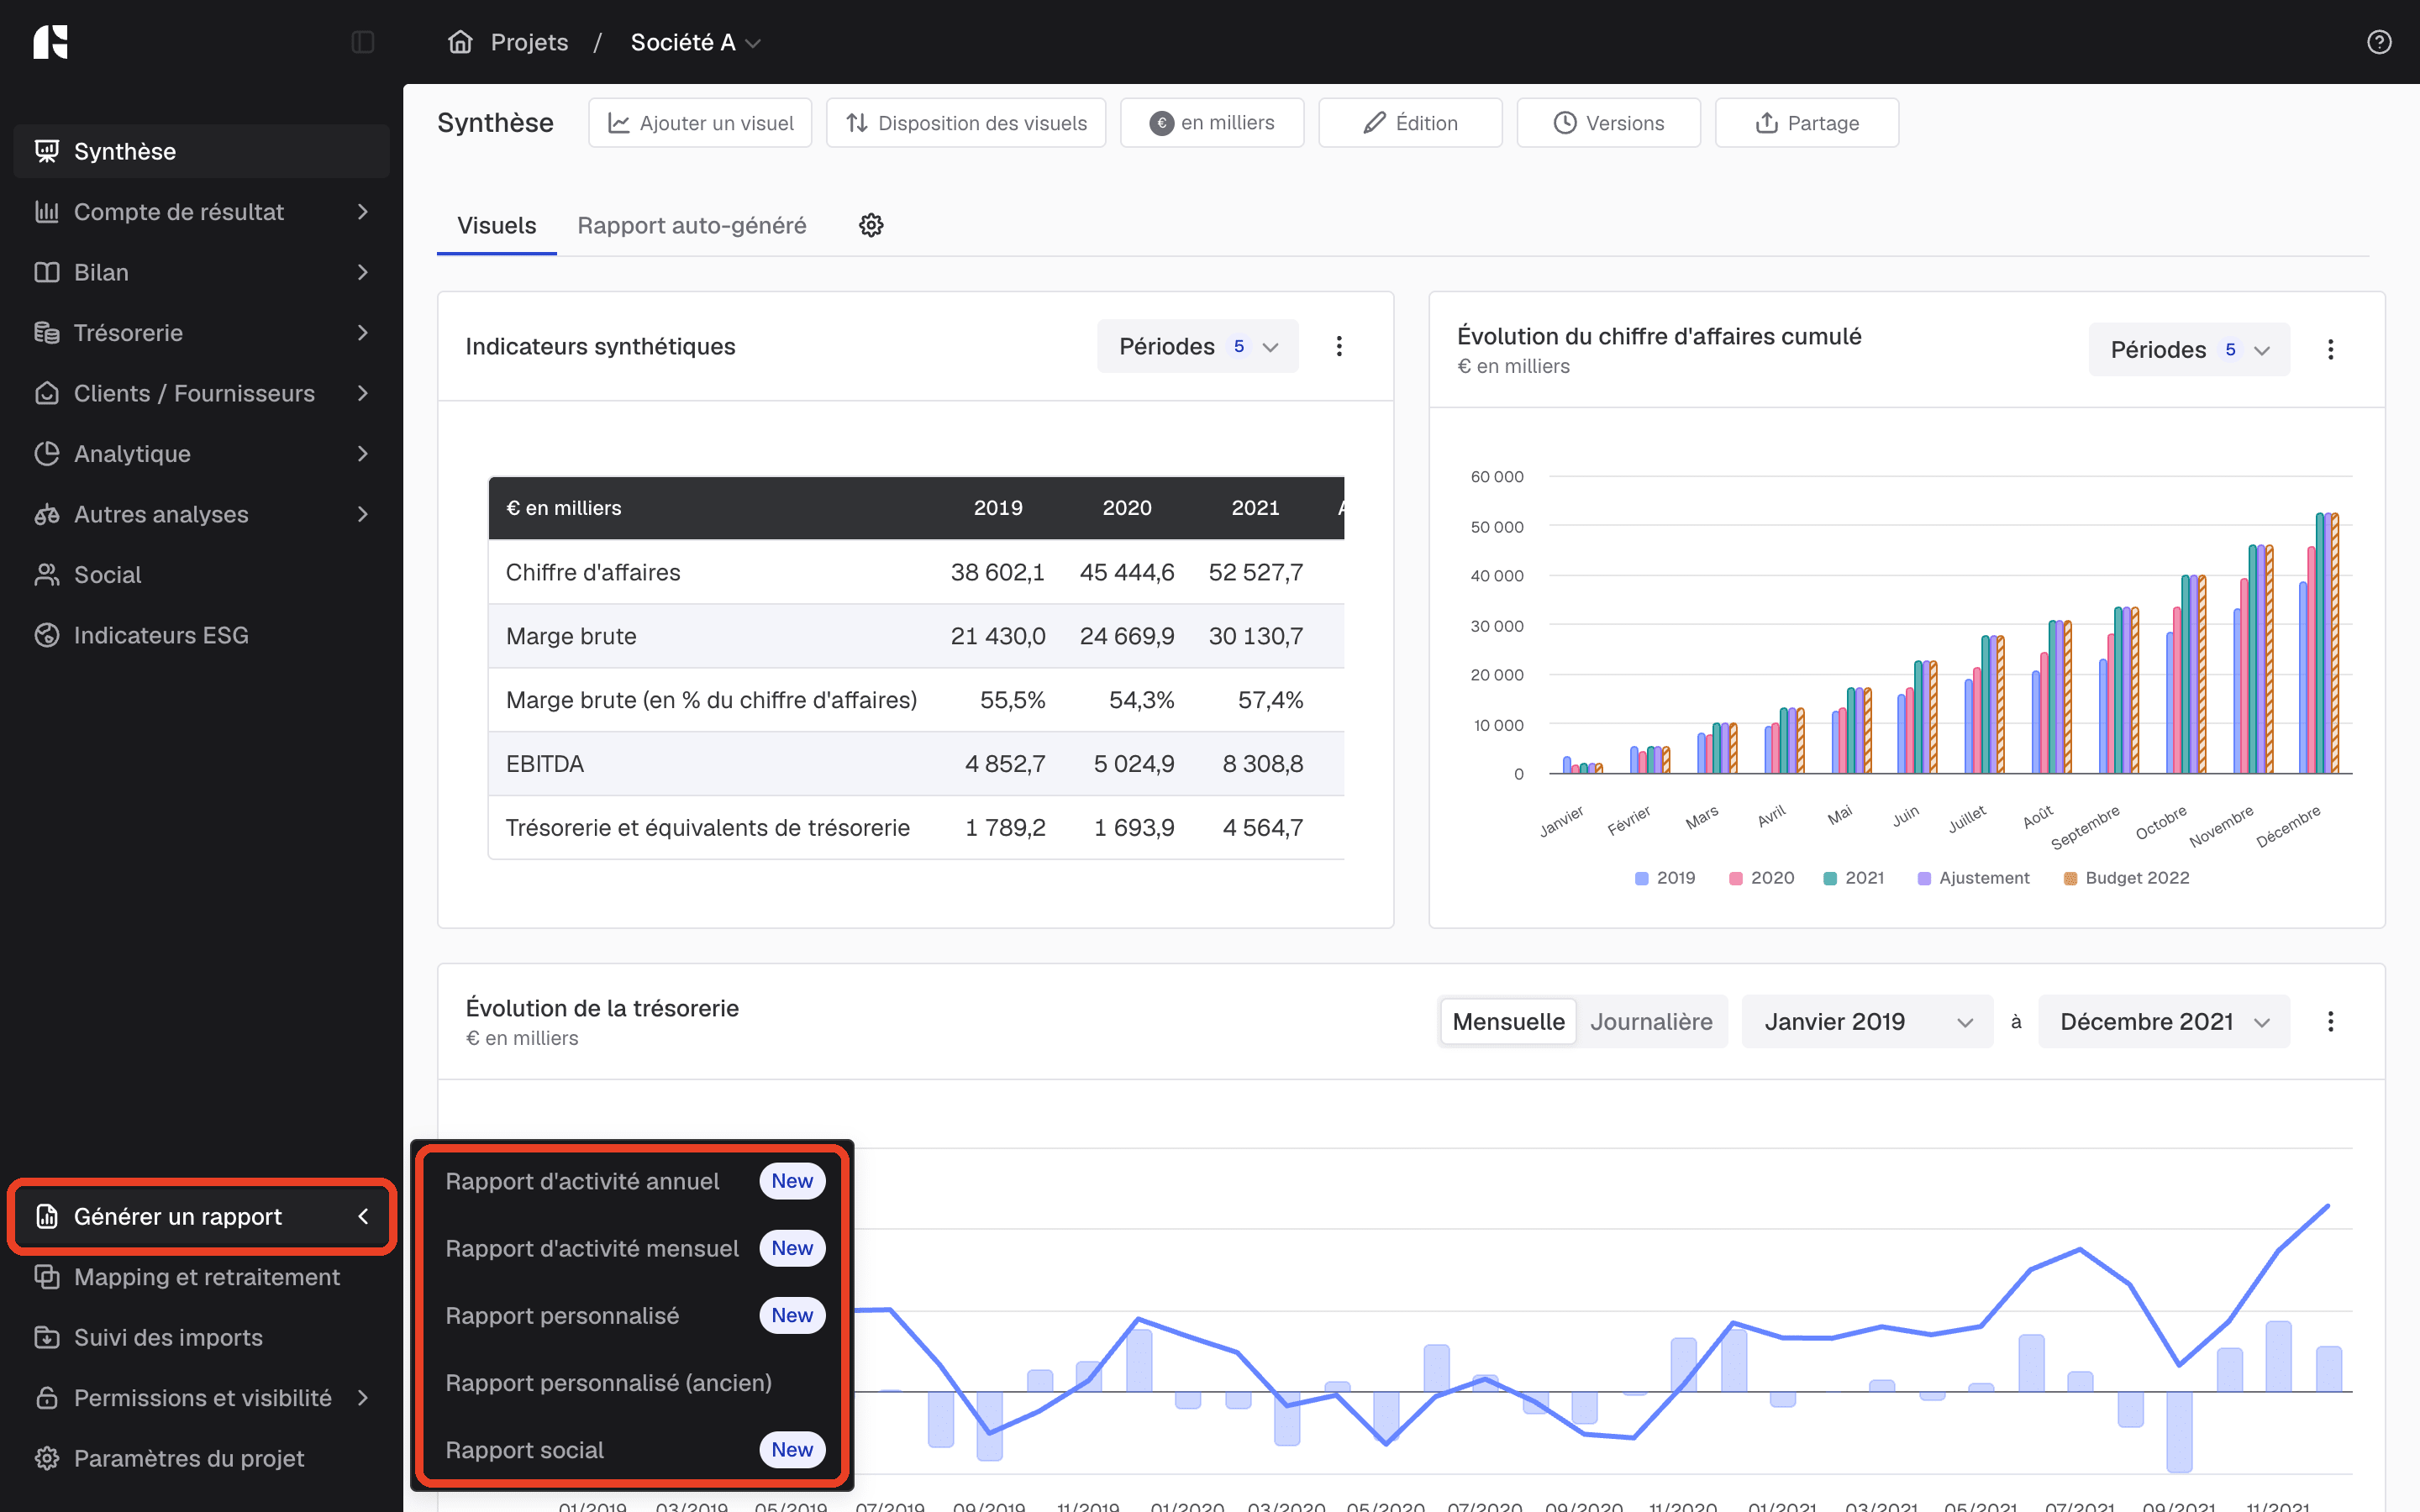This screenshot has height=1512, width=2420.
Task: Click the Social people icon in sidebar
Action: (47, 575)
